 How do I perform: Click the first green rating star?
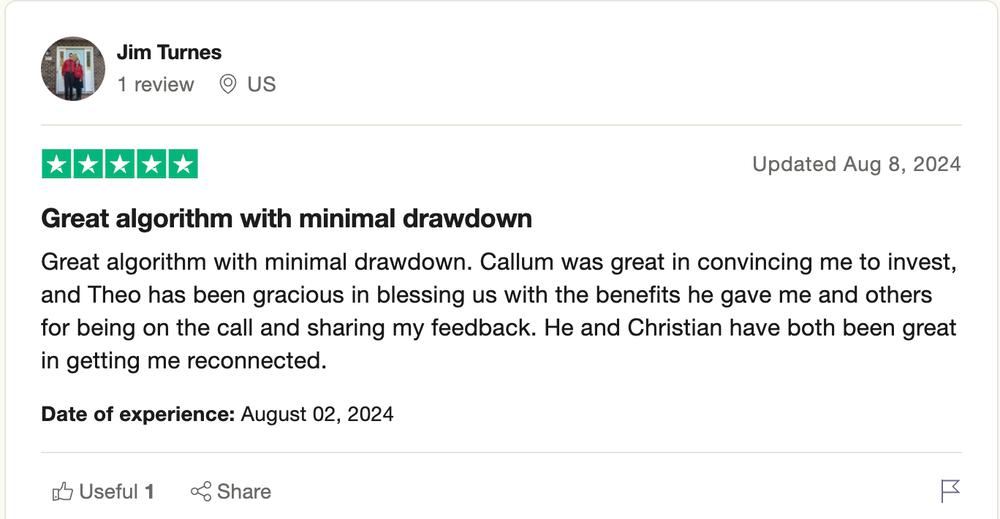tap(56, 164)
